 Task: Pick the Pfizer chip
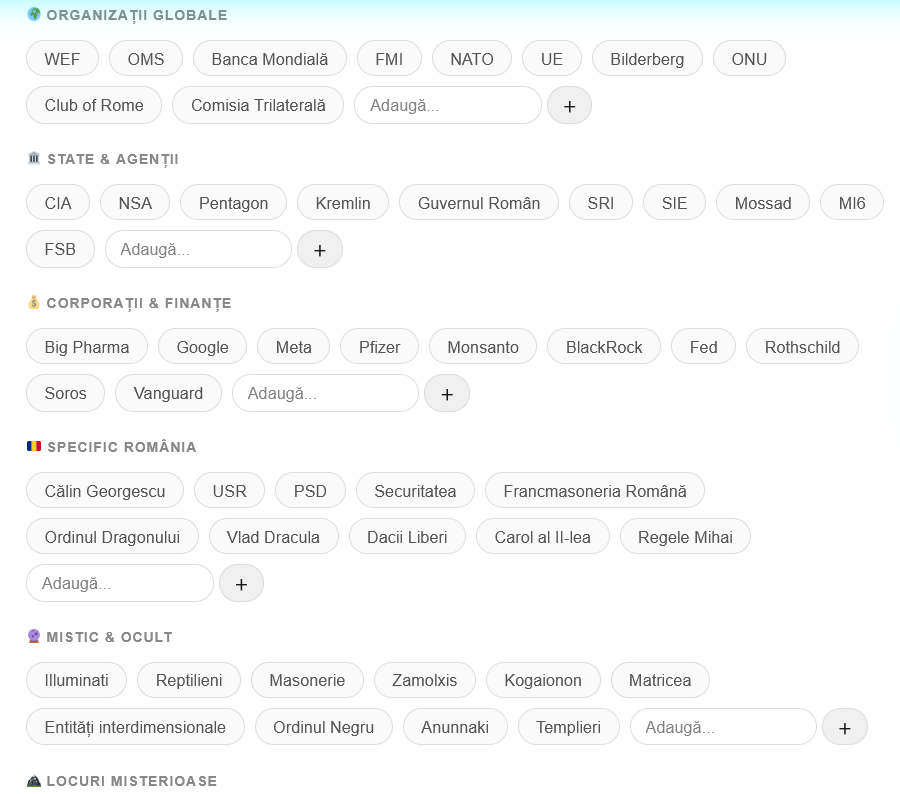379,347
